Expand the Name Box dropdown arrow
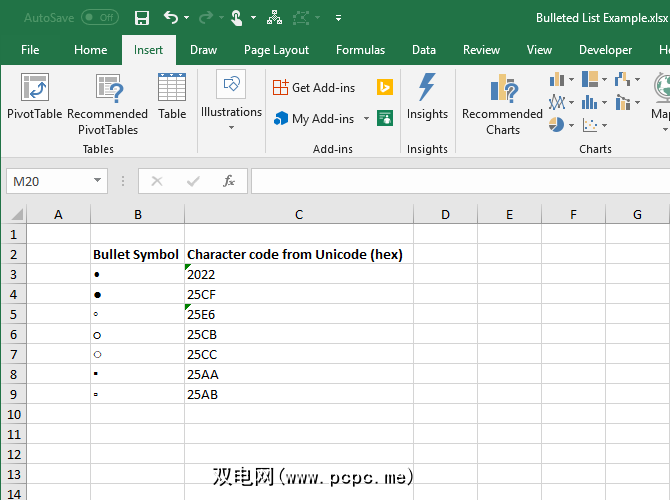 click(97, 181)
